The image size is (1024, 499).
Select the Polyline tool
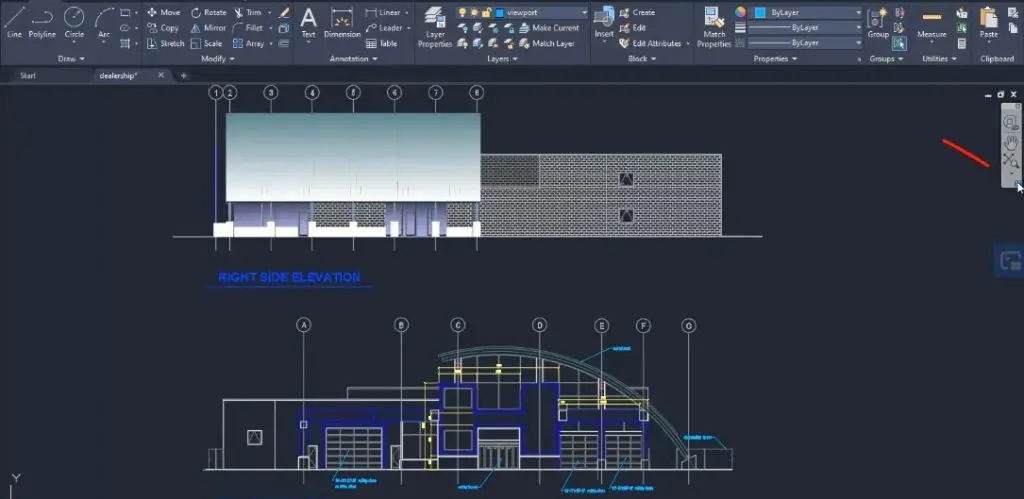pyautogui.click(x=42, y=22)
